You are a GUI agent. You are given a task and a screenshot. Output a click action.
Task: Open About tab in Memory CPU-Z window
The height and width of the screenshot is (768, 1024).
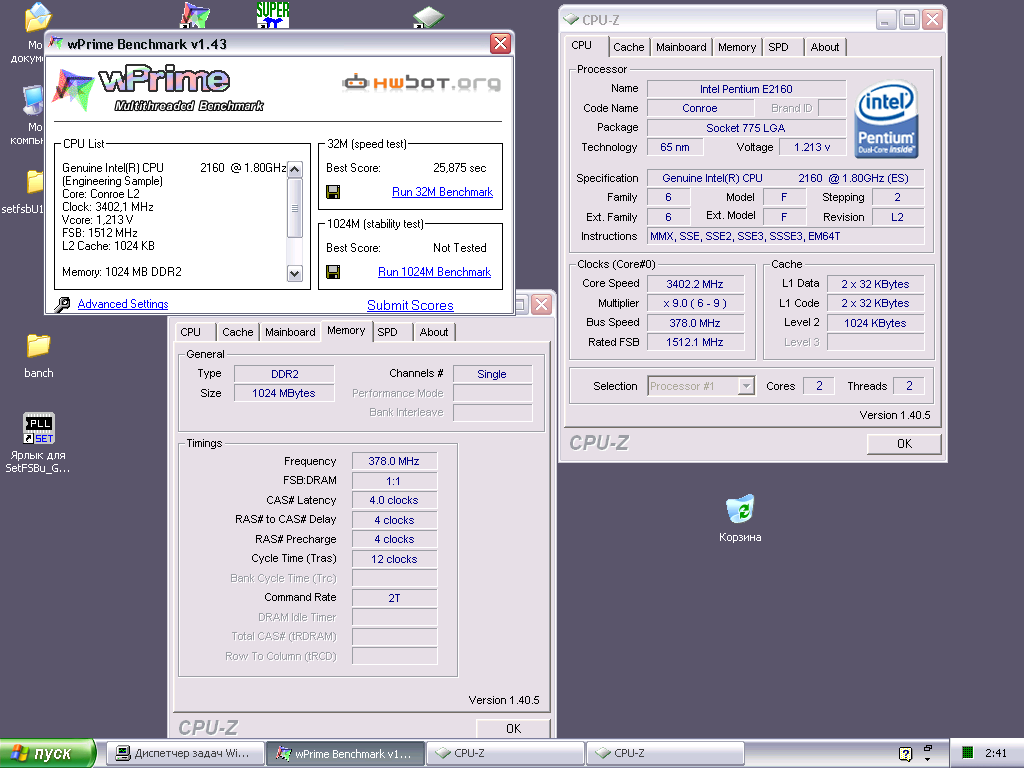(x=434, y=332)
